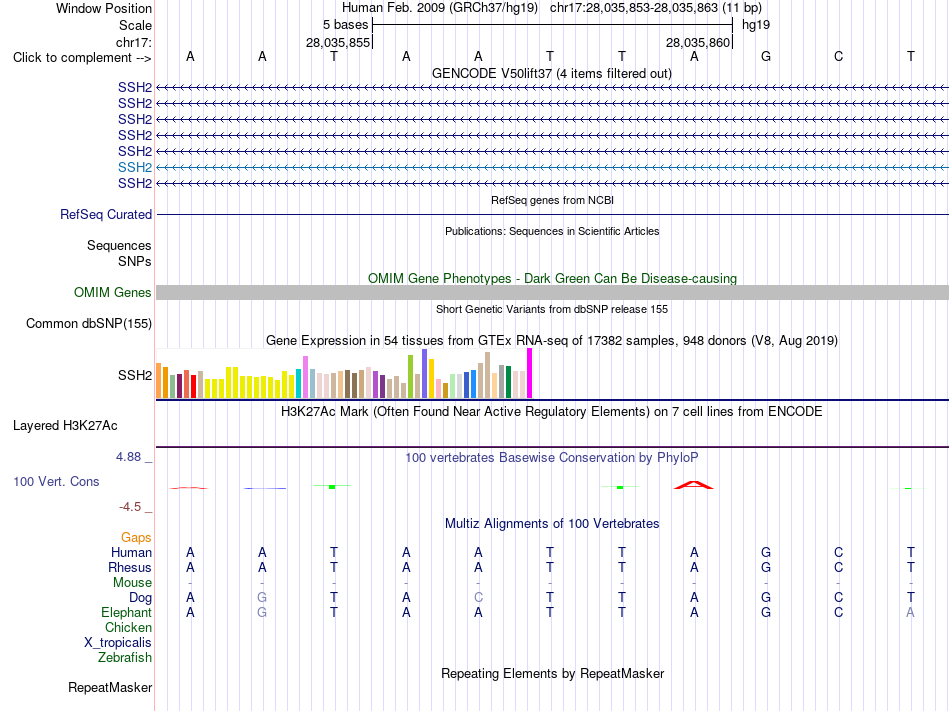
Task: Open the H3K27Ac Mark track title
Action: pyautogui.click(x=552, y=411)
